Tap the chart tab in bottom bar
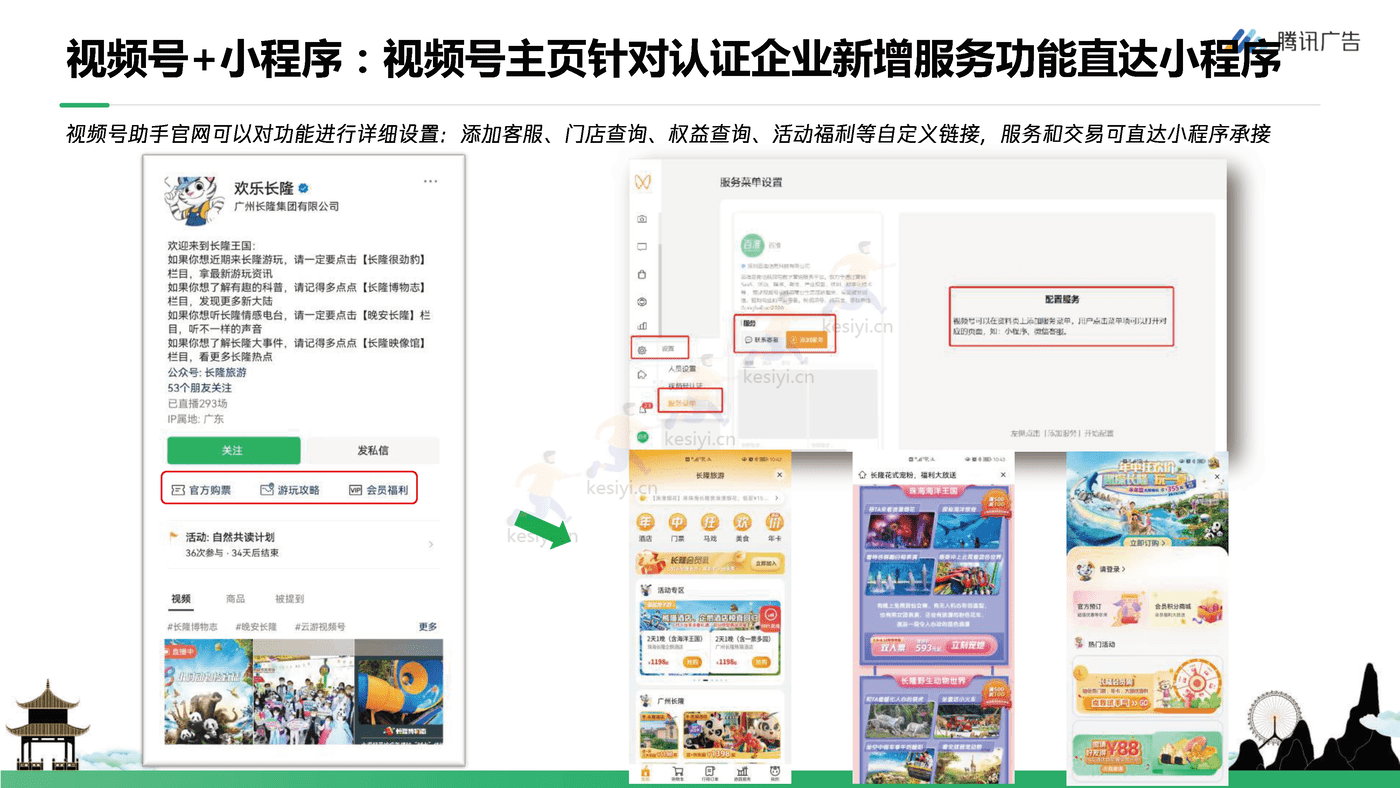This screenshot has width=1400, height=788. point(743,773)
